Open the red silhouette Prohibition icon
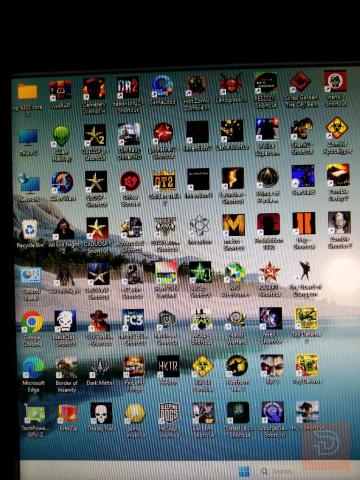360x480 pixels. pos(269,224)
